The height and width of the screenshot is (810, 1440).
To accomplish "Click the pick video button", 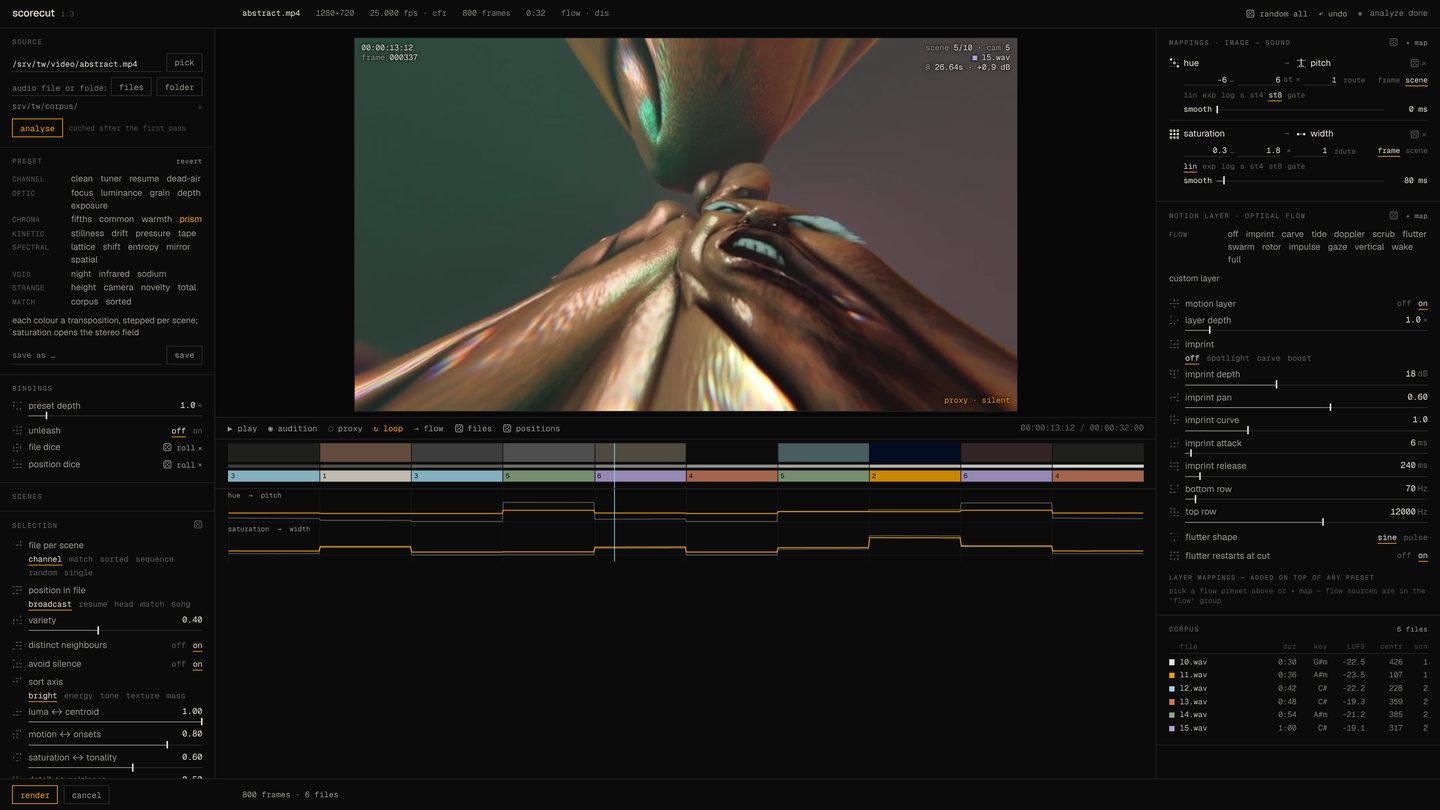I will [184, 63].
